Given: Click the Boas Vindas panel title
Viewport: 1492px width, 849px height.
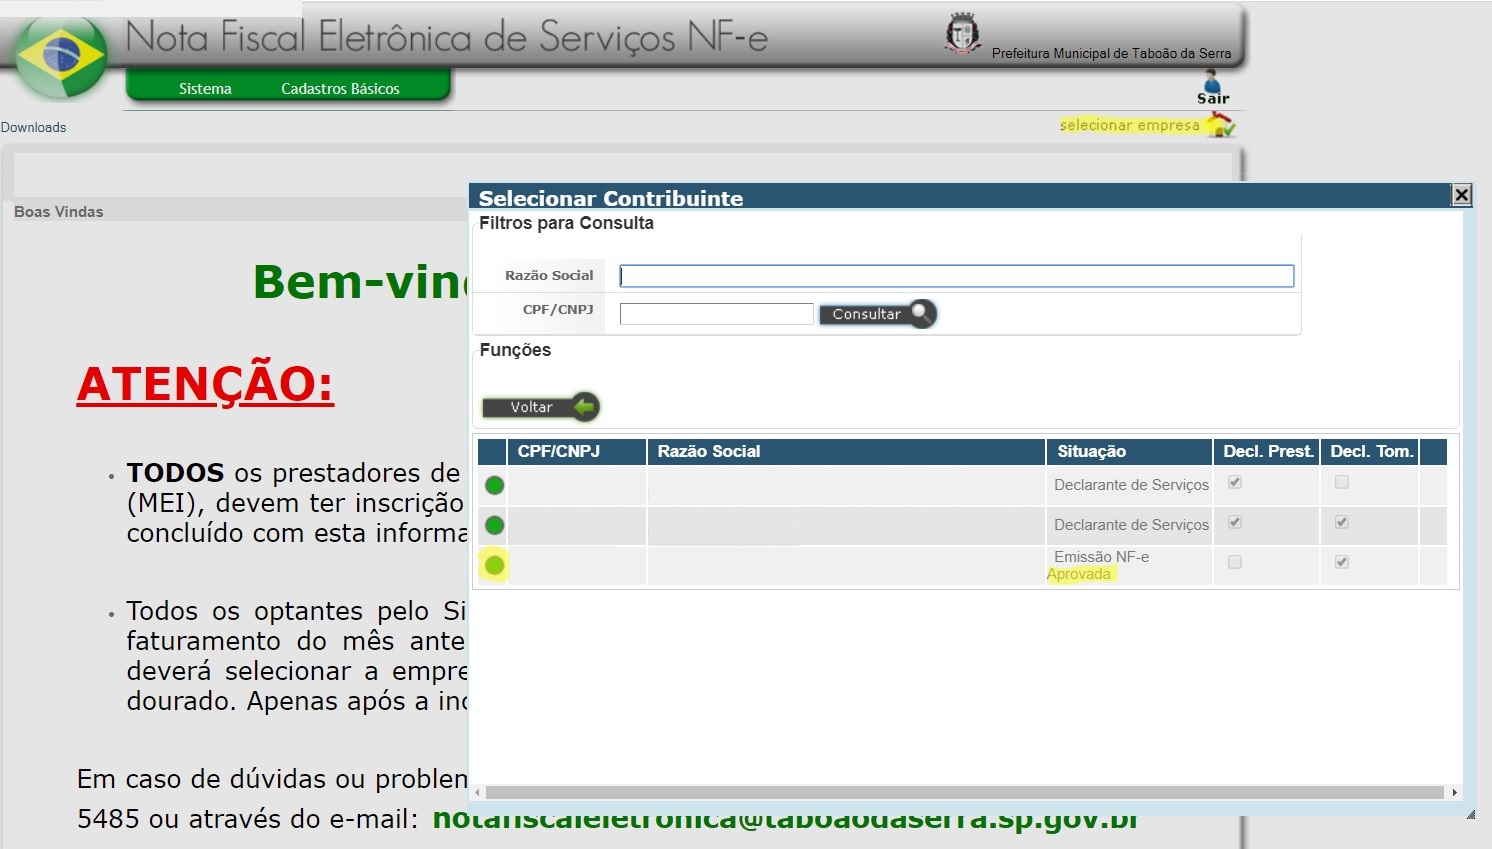Looking at the screenshot, I should pyautogui.click(x=59, y=212).
